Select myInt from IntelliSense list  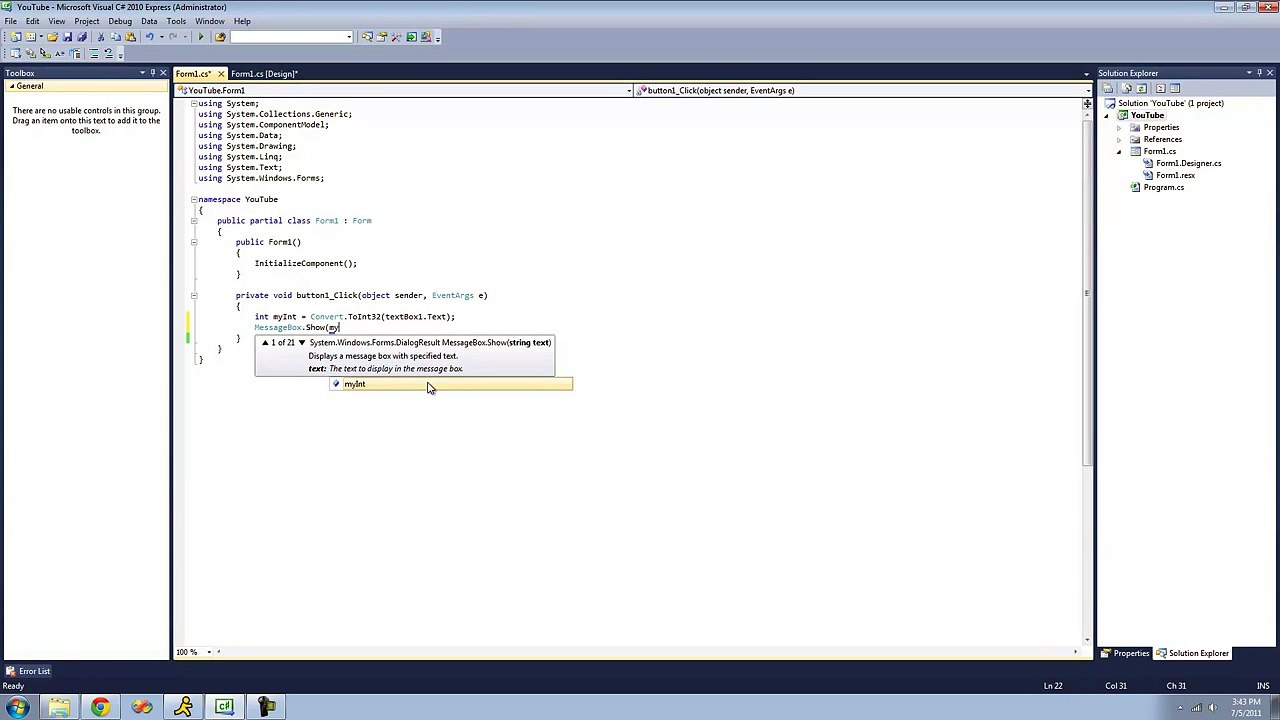(x=451, y=384)
